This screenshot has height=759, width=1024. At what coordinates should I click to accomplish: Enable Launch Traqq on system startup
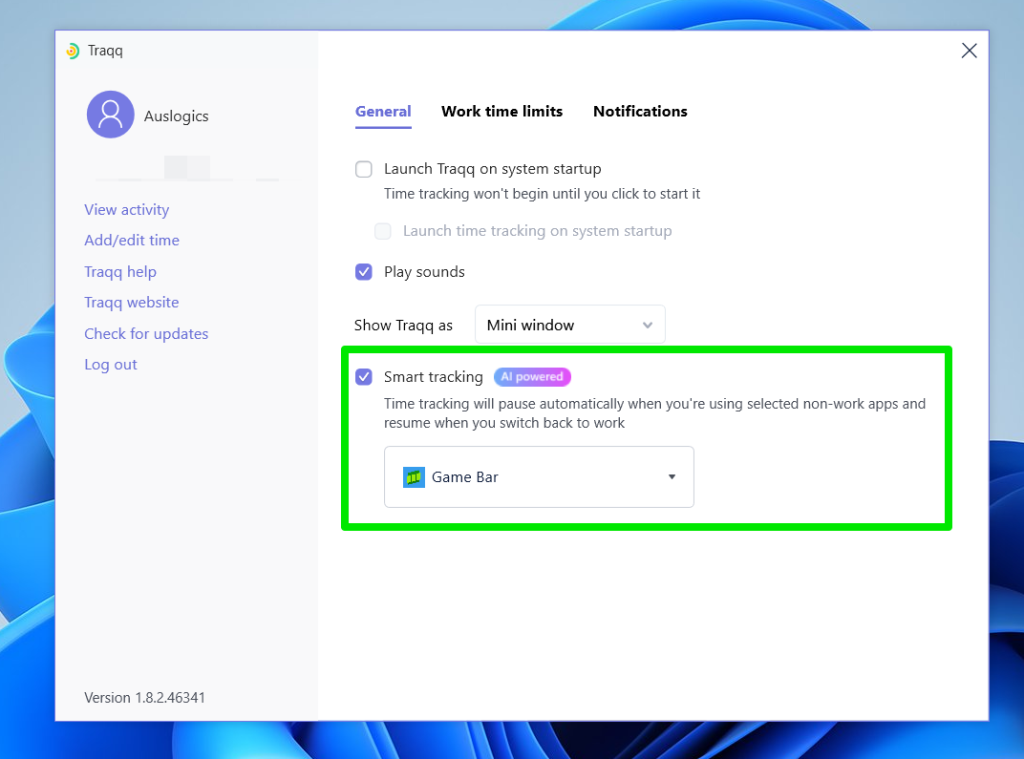click(364, 169)
